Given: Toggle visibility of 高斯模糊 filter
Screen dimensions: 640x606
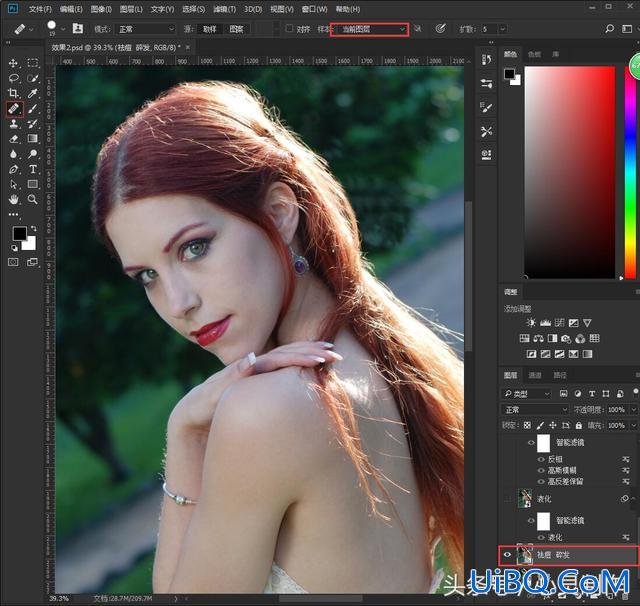Looking at the screenshot, I should point(541,471).
